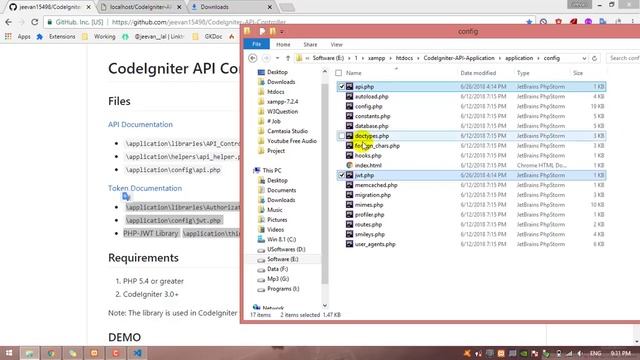Expand the address bar history dropdown
Viewport: 640px width, 360px height.
[584, 58]
